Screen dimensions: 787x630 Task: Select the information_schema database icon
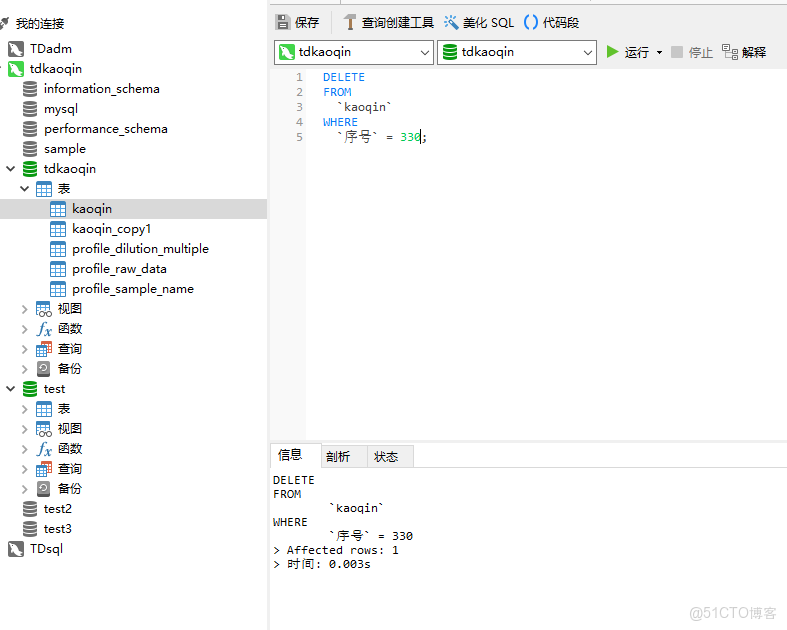30,89
